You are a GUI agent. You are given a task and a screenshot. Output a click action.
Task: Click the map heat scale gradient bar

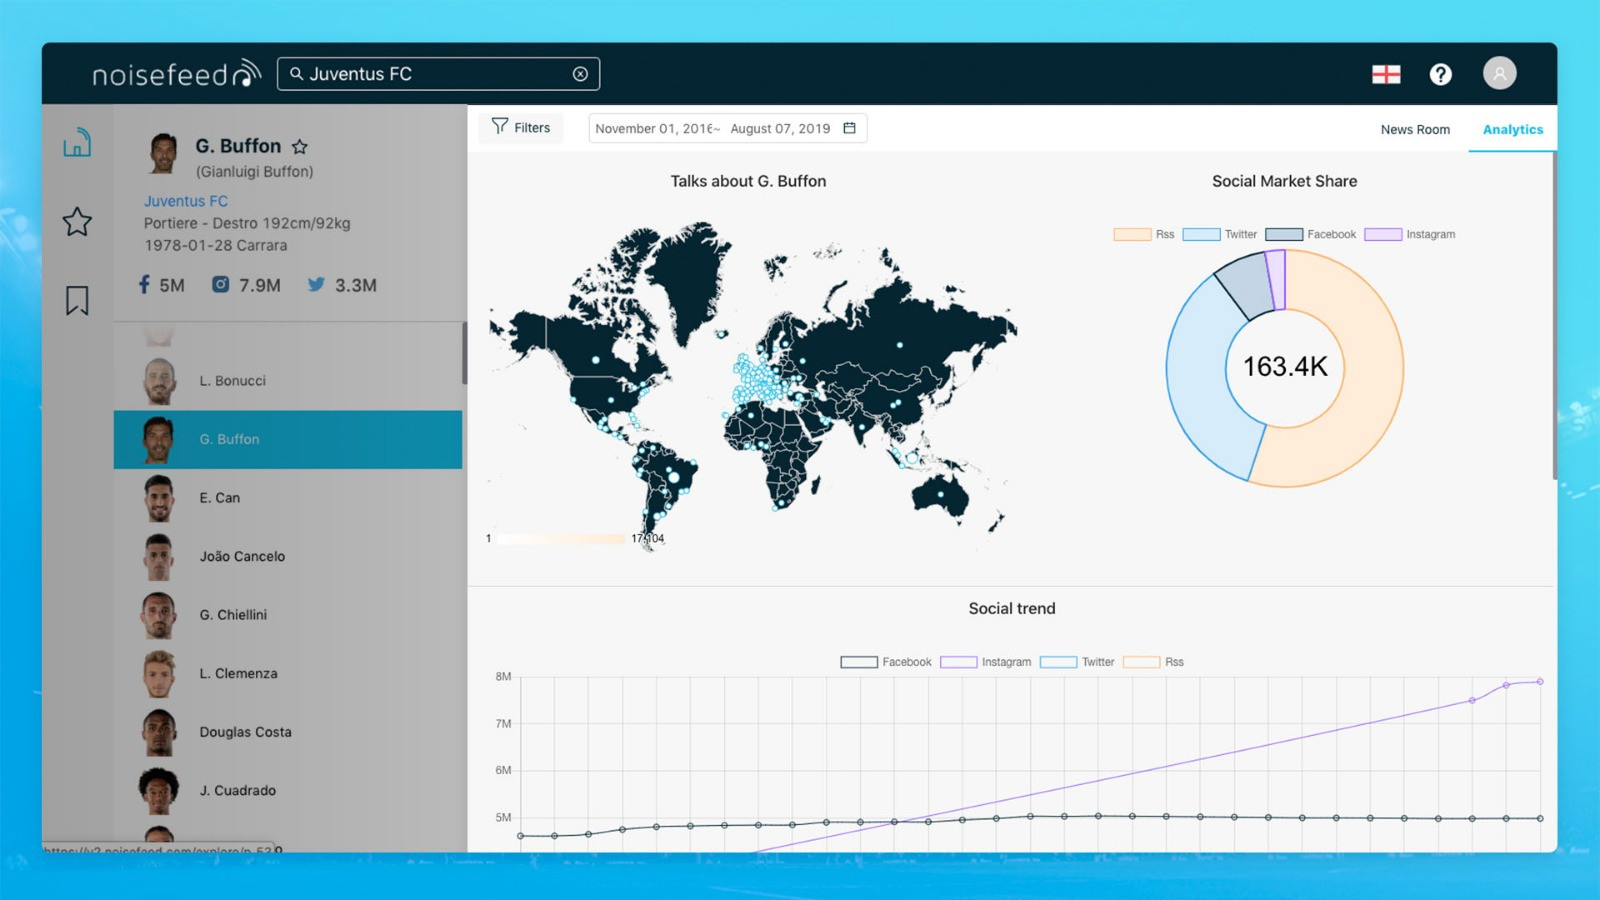coord(561,538)
